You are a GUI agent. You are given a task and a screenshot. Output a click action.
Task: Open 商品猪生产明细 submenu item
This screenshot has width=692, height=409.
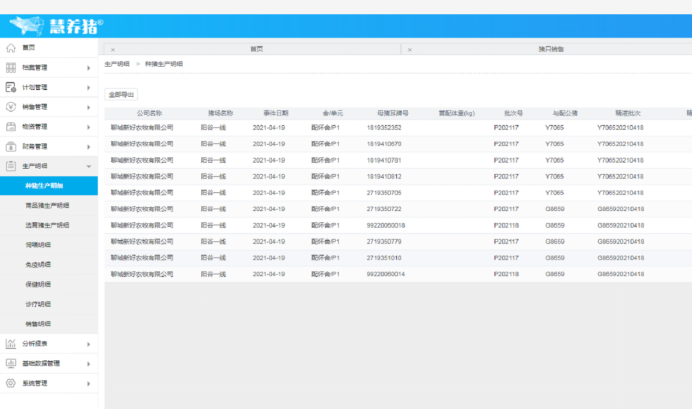pyautogui.click(x=49, y=206)
